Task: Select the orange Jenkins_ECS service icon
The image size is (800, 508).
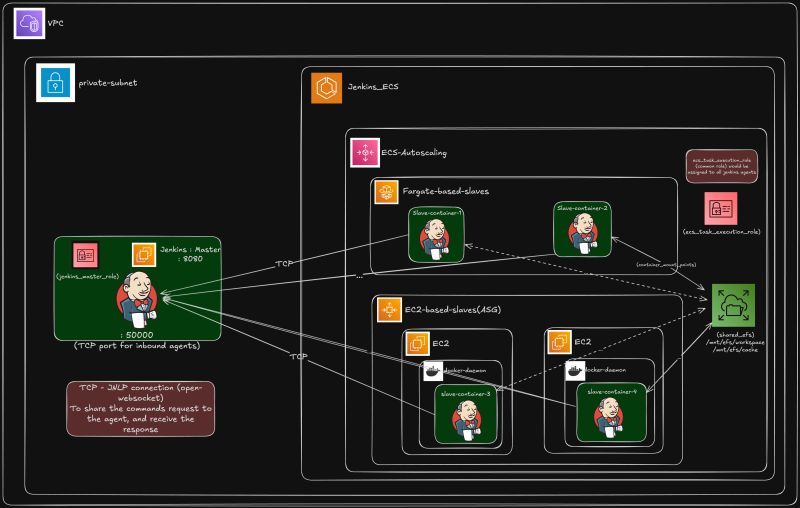Action: 327,88
